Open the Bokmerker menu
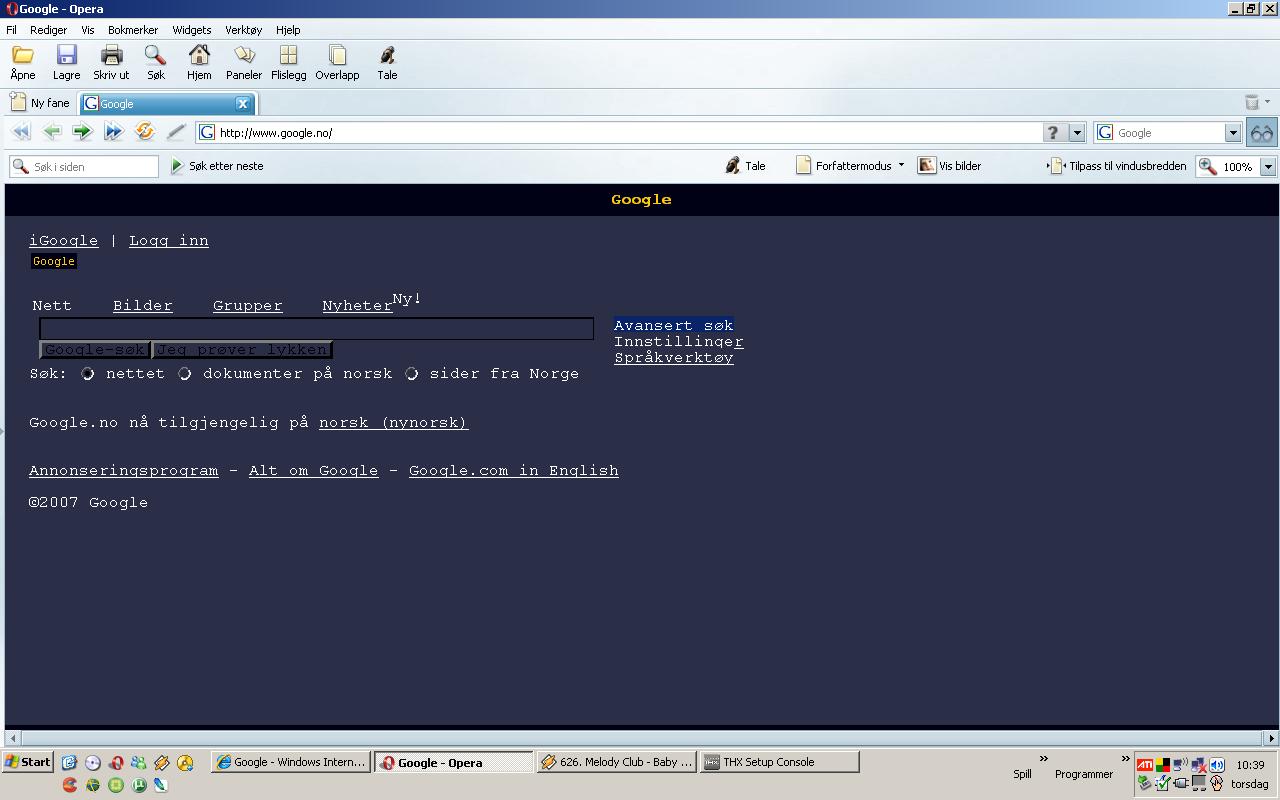The width and height of the screenshot is (1280, 800). [133, 30]
